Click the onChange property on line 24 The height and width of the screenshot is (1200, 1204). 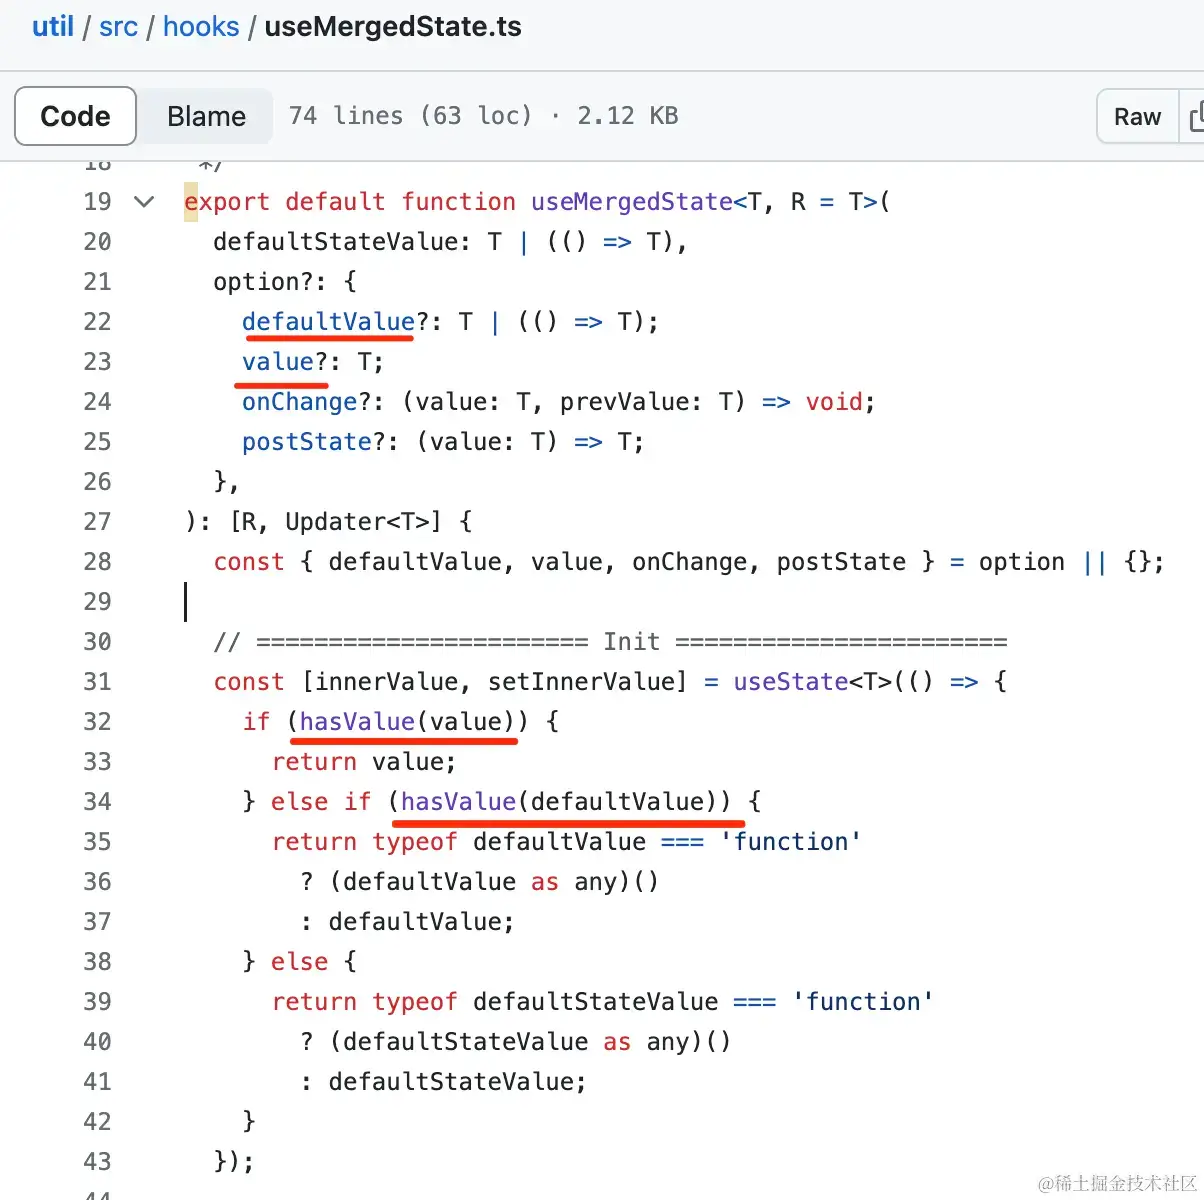[x=299, y=402]
